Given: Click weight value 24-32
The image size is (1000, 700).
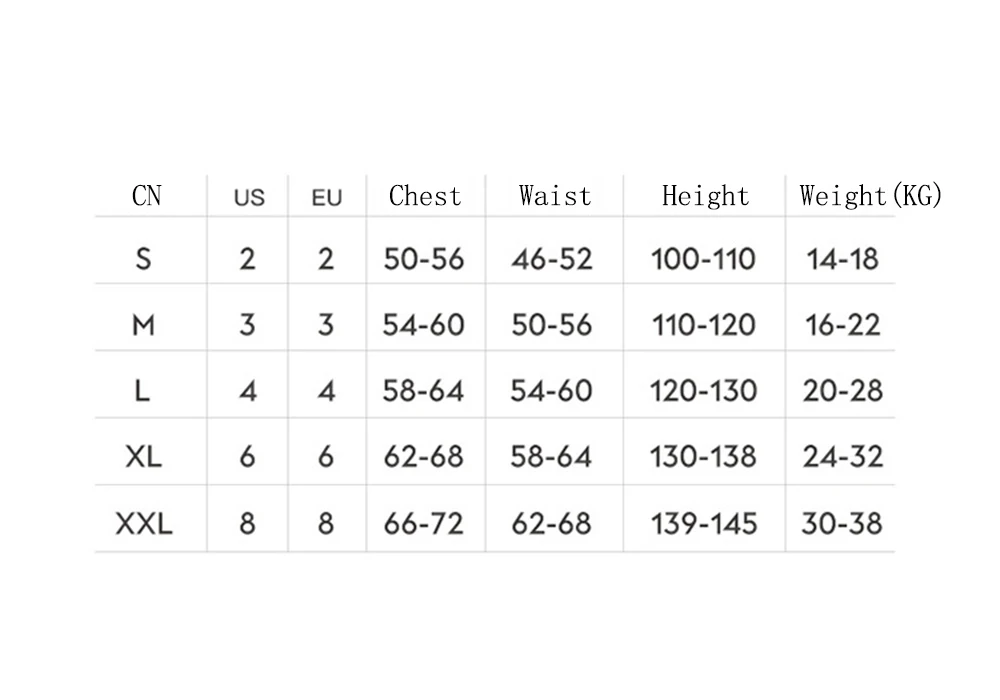Looking at the screenshot, I should [842, 456].
